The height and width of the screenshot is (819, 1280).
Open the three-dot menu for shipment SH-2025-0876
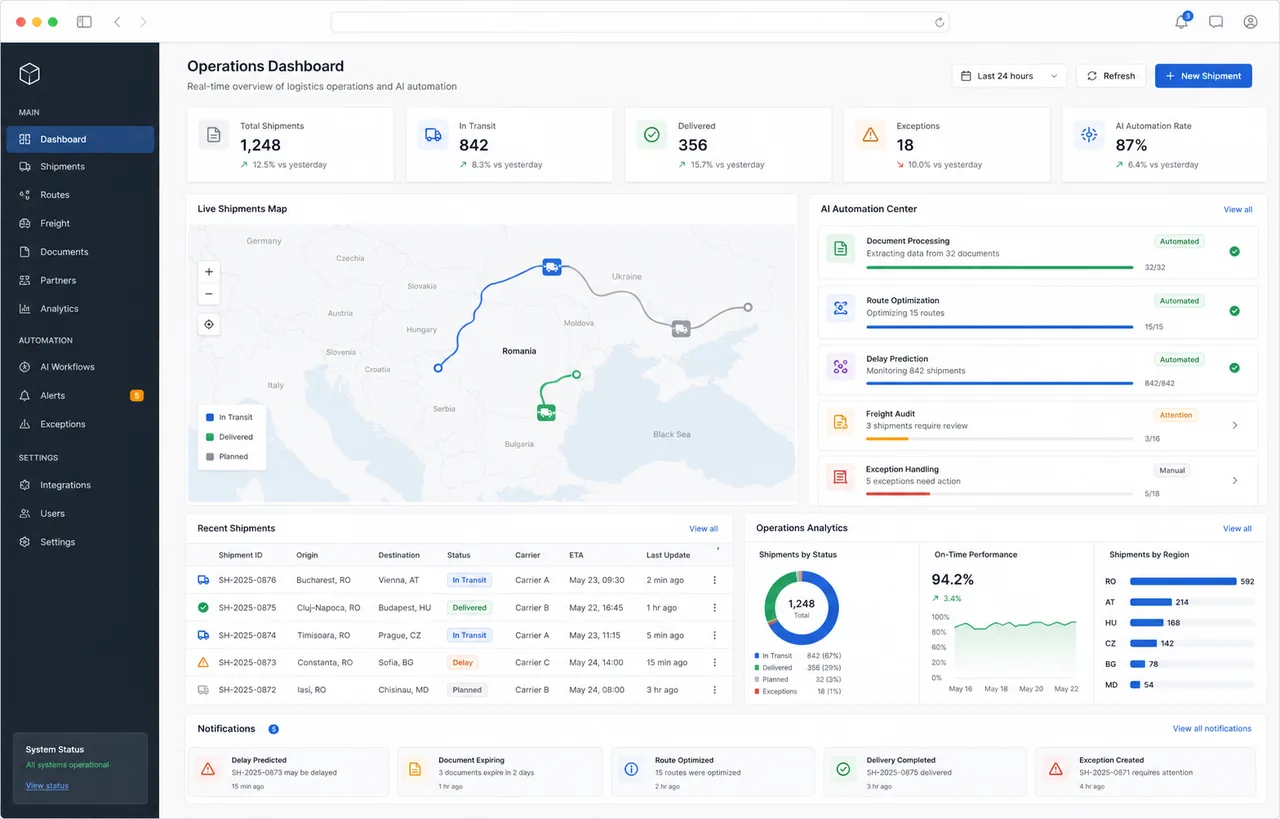(x=714, y=580)
